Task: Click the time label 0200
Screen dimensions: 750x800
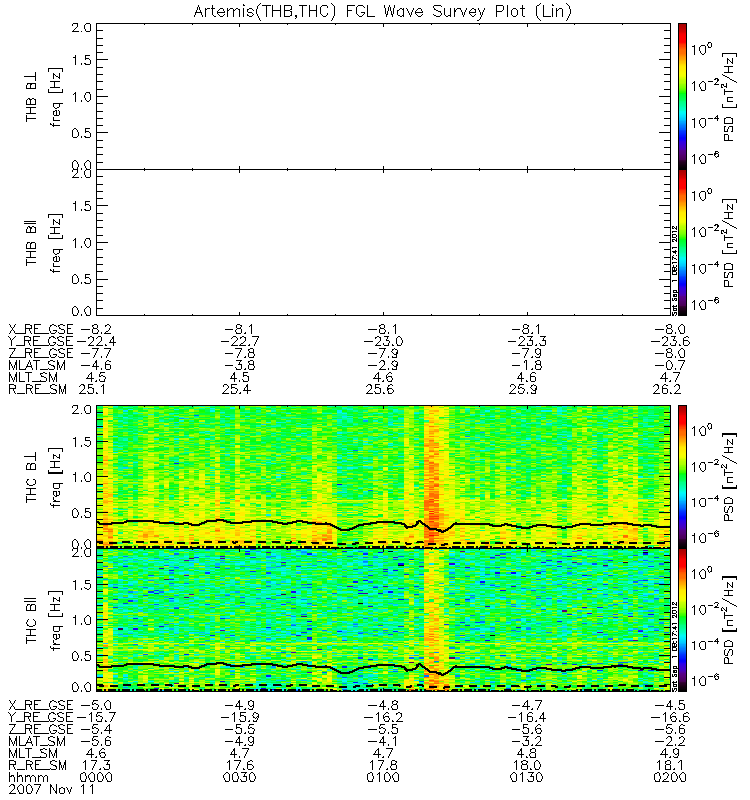Action: [x=670, y=778]
